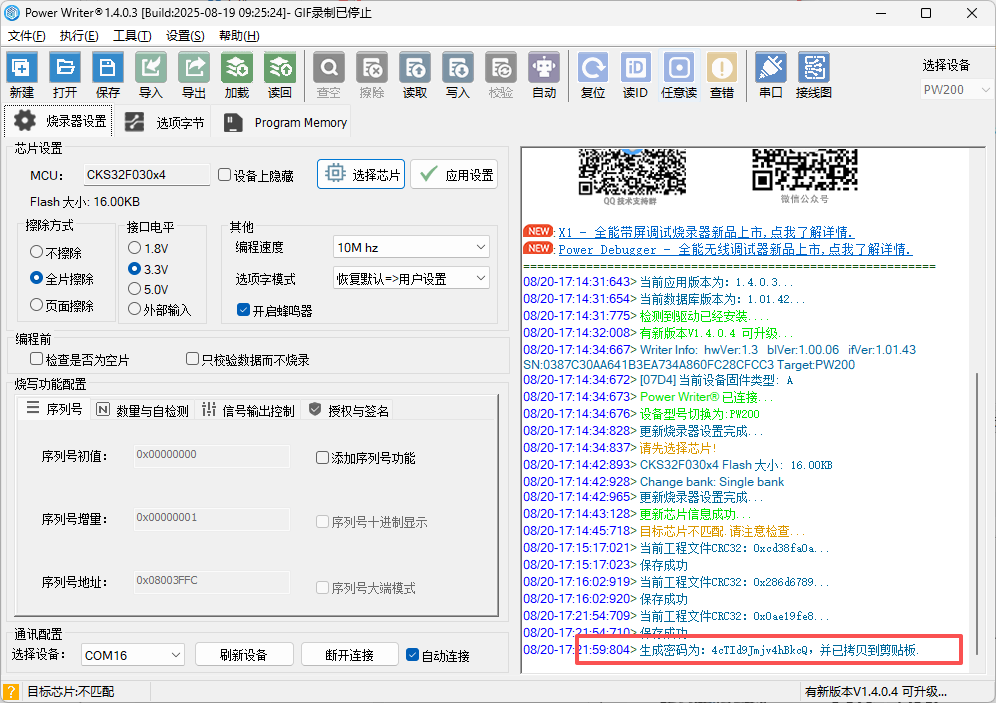Click the question mark status bar icon
The height and width of the screenshot is (703, 996).
tap(11, 692)
